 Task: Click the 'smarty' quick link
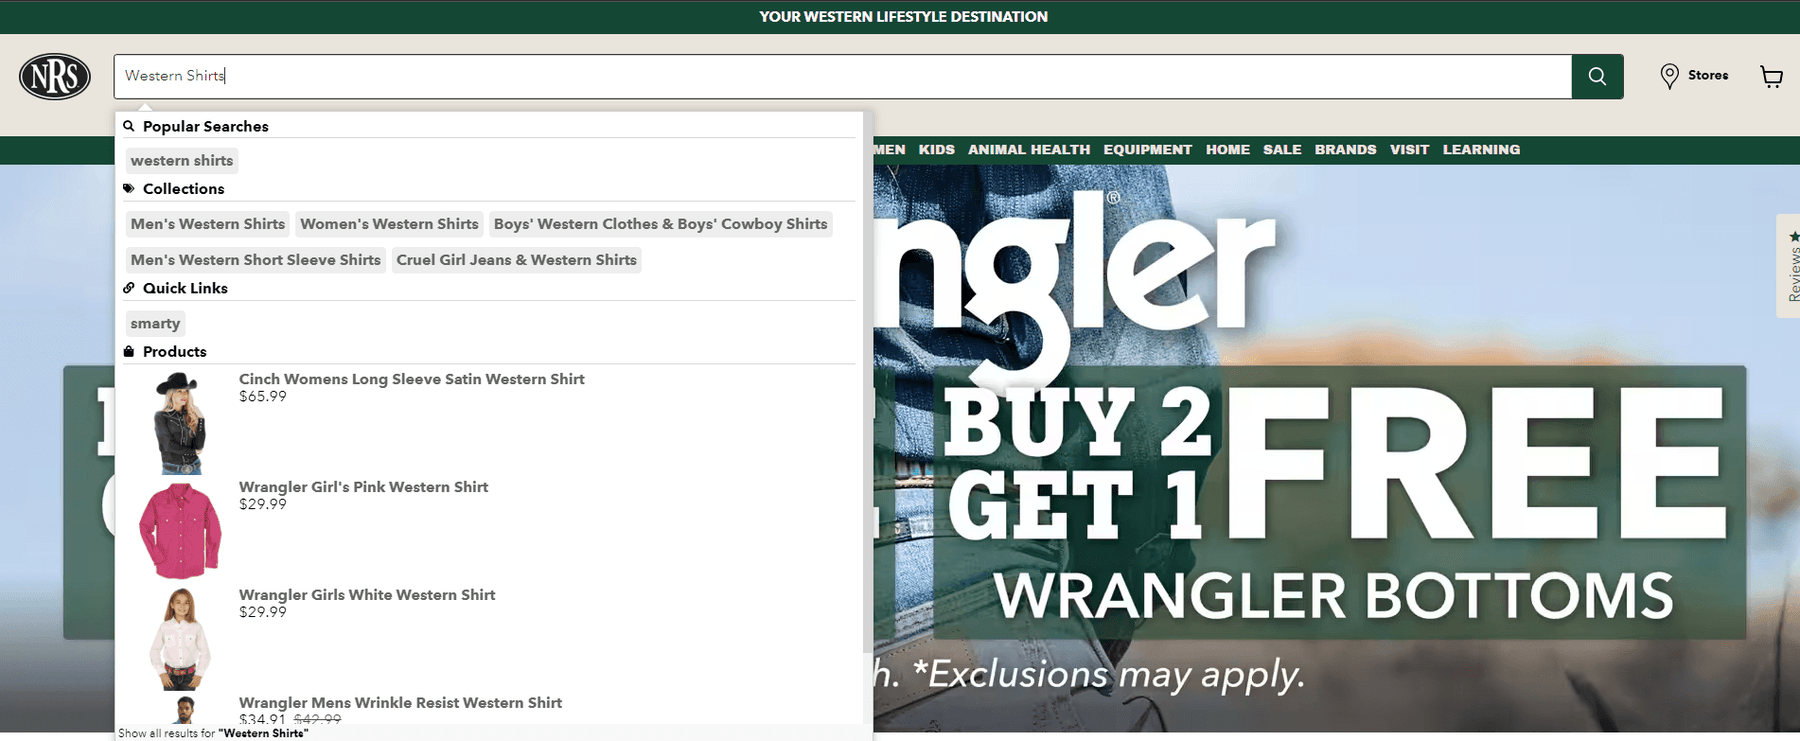pyautogui.click(x=155, y=324)
